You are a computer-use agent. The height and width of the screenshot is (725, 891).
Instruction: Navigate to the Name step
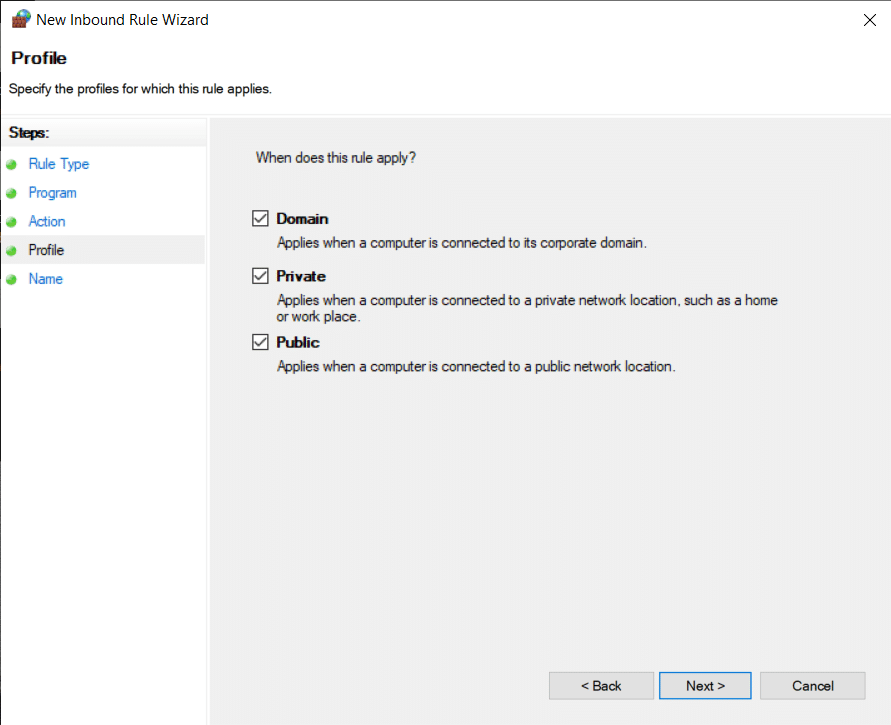pyautogui.click(x=46, y=279)
